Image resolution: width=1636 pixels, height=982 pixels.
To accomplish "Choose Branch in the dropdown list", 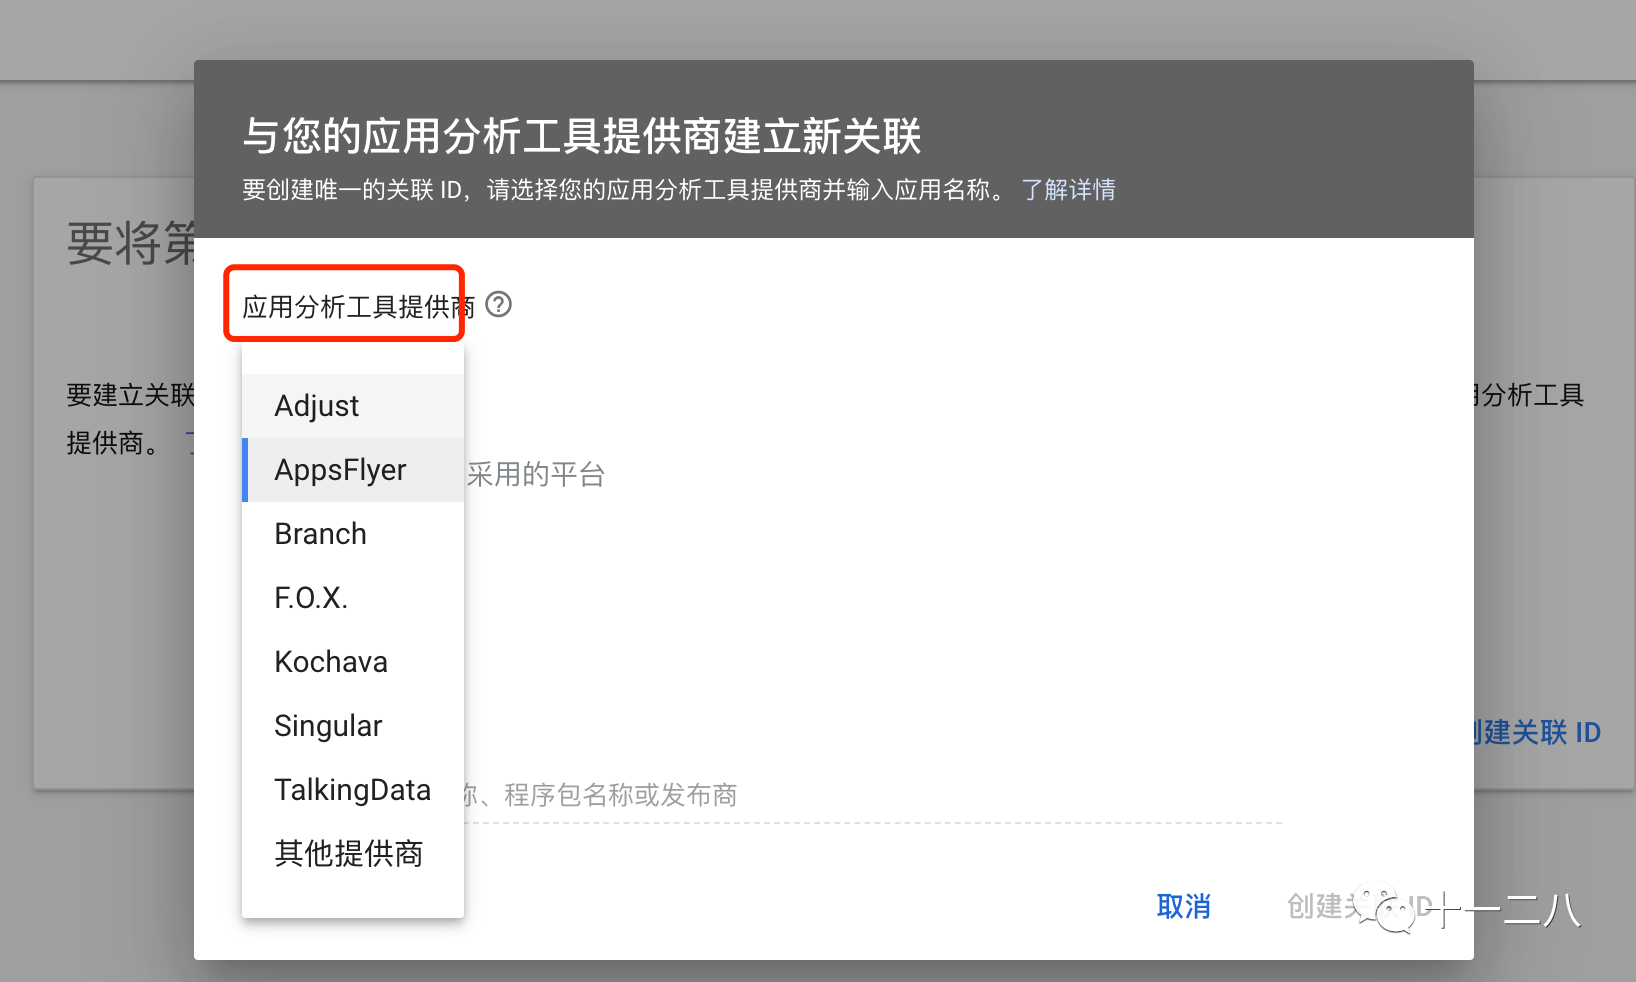I will (320, 533).
